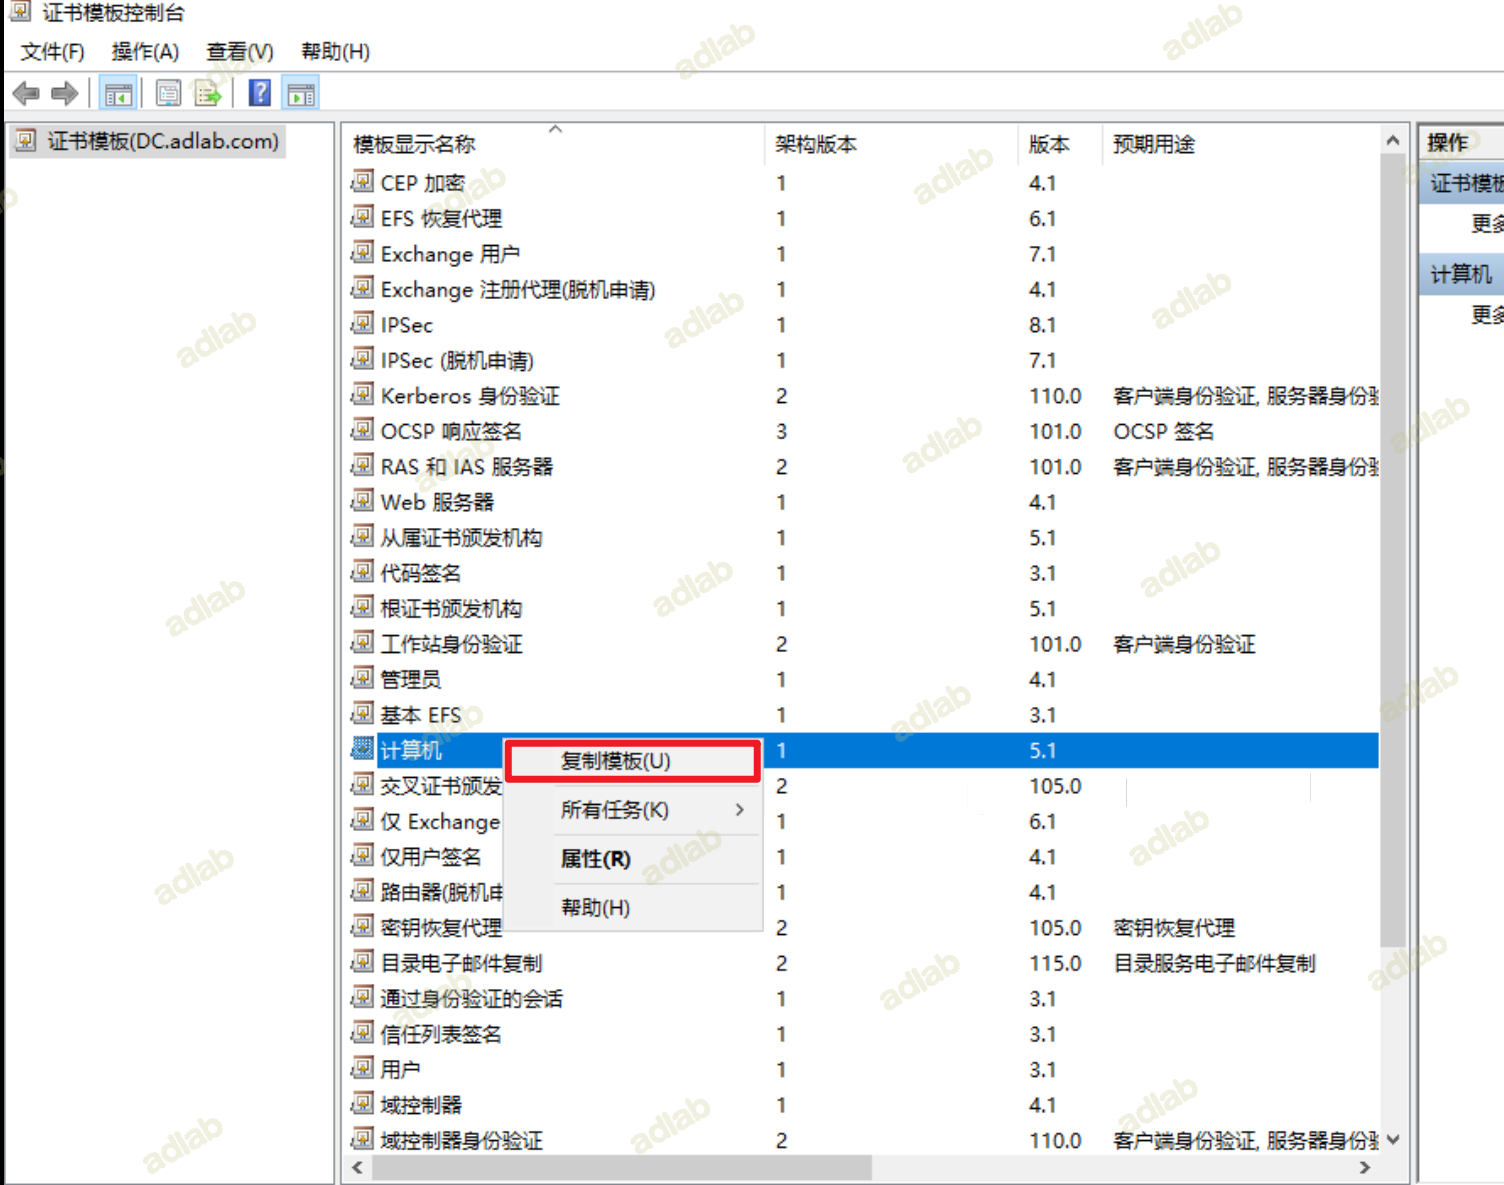Screen dimensions: 1504x1185
Task: Select the 信任列表签名 template
Action: [x=441, y=1034]
